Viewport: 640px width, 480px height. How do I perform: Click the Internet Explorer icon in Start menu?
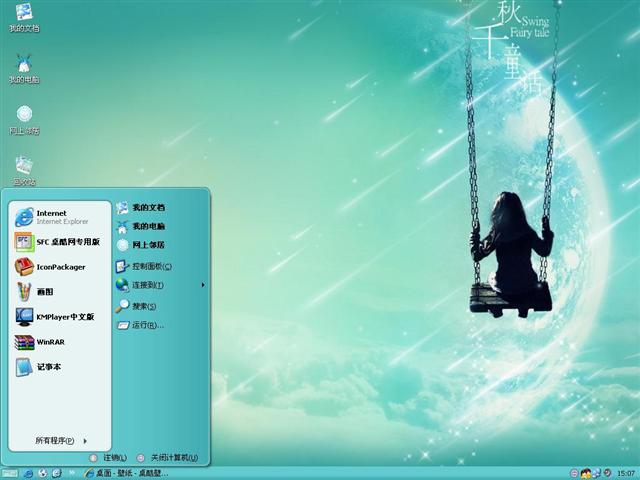(24, 217)
